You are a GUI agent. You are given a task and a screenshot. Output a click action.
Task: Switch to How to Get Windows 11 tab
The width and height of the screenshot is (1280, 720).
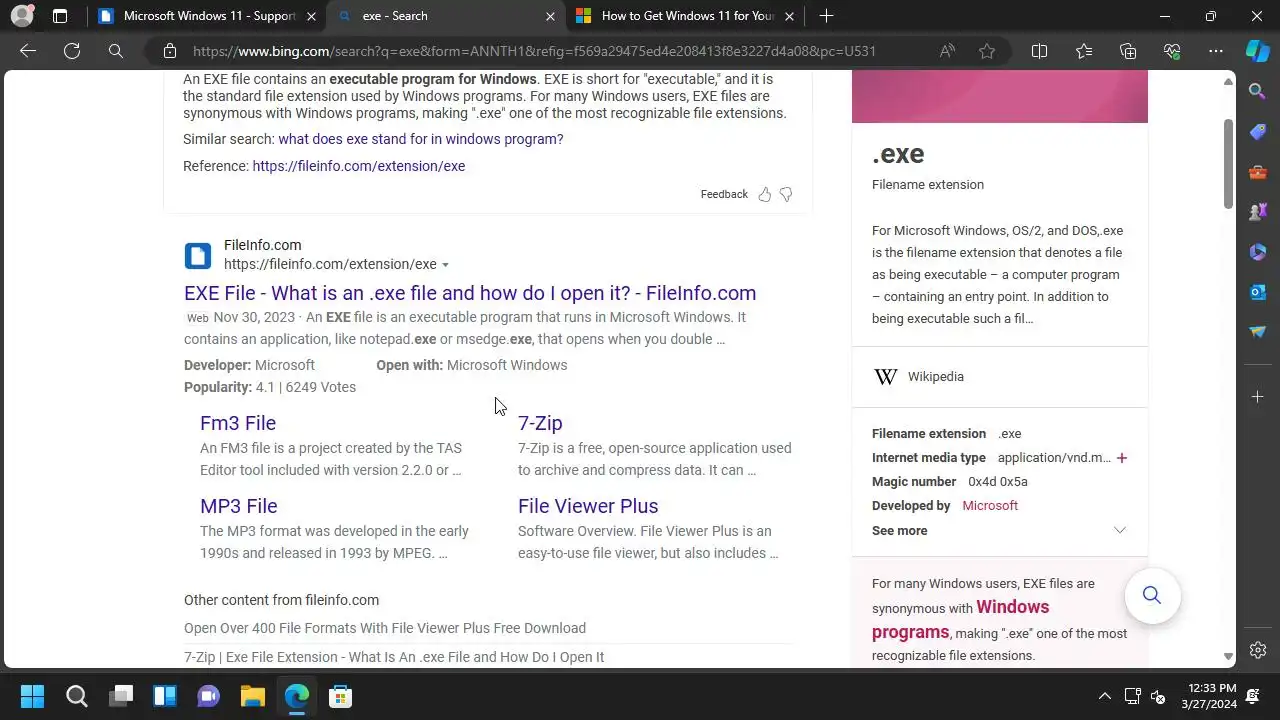pyautogui.click(x=686, y=16)
